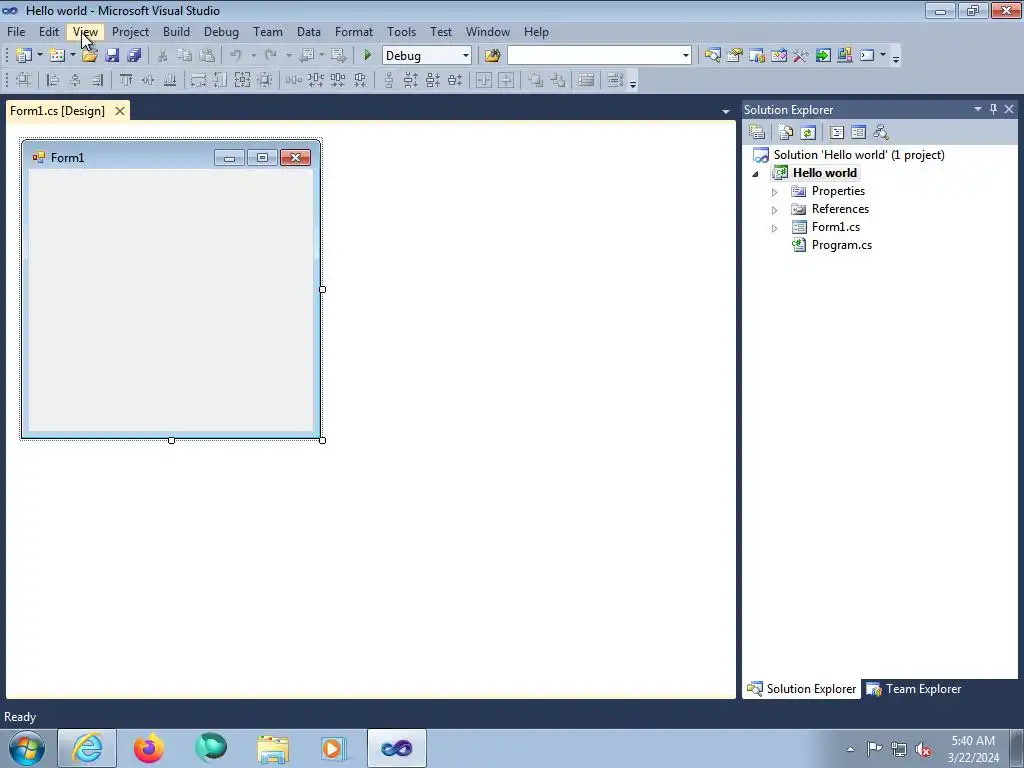Image resolution: width=1024 pixels, height=768 pixels.
Task: Open the Help menu
Action: click(x=536, y=31)
